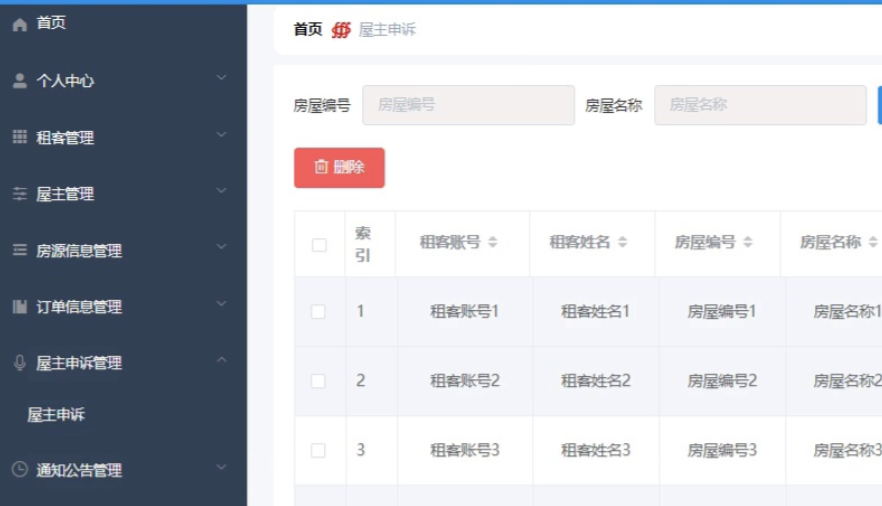882x506 pixels.
Task: Expand the 房源信息管理 menu chevron
Action: 222,247
